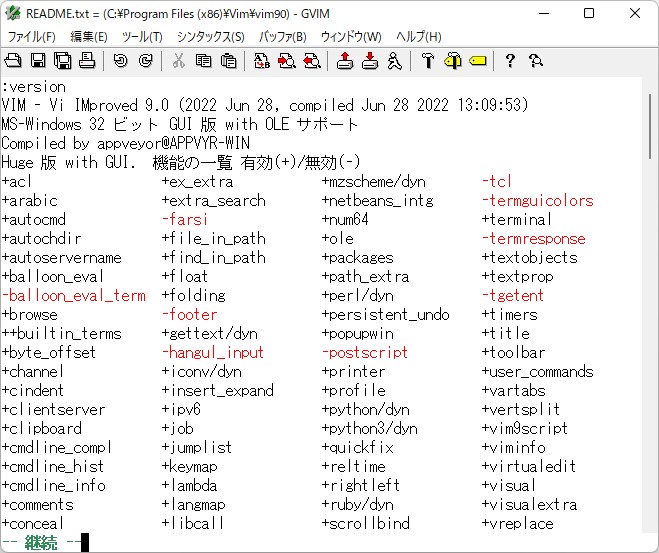Click the -tgetent feature text
The height and width of the screenshot is (553, 659).
(513, 295)
